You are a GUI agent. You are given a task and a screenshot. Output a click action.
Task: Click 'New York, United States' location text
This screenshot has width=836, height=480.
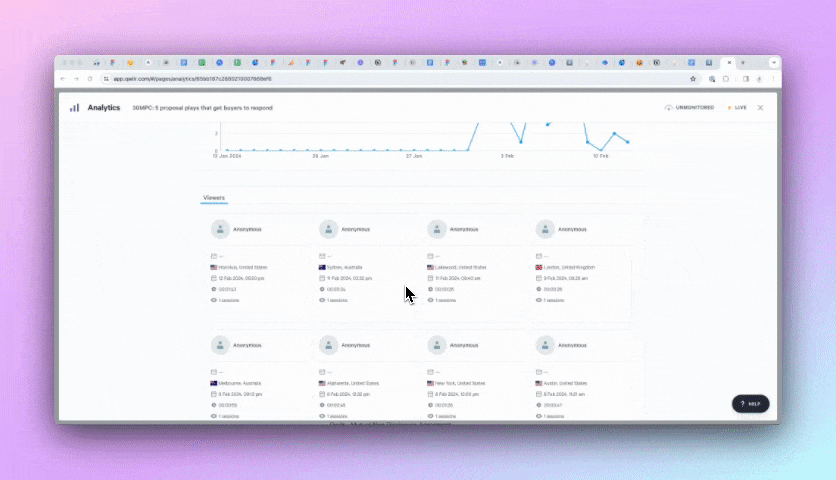460,383
